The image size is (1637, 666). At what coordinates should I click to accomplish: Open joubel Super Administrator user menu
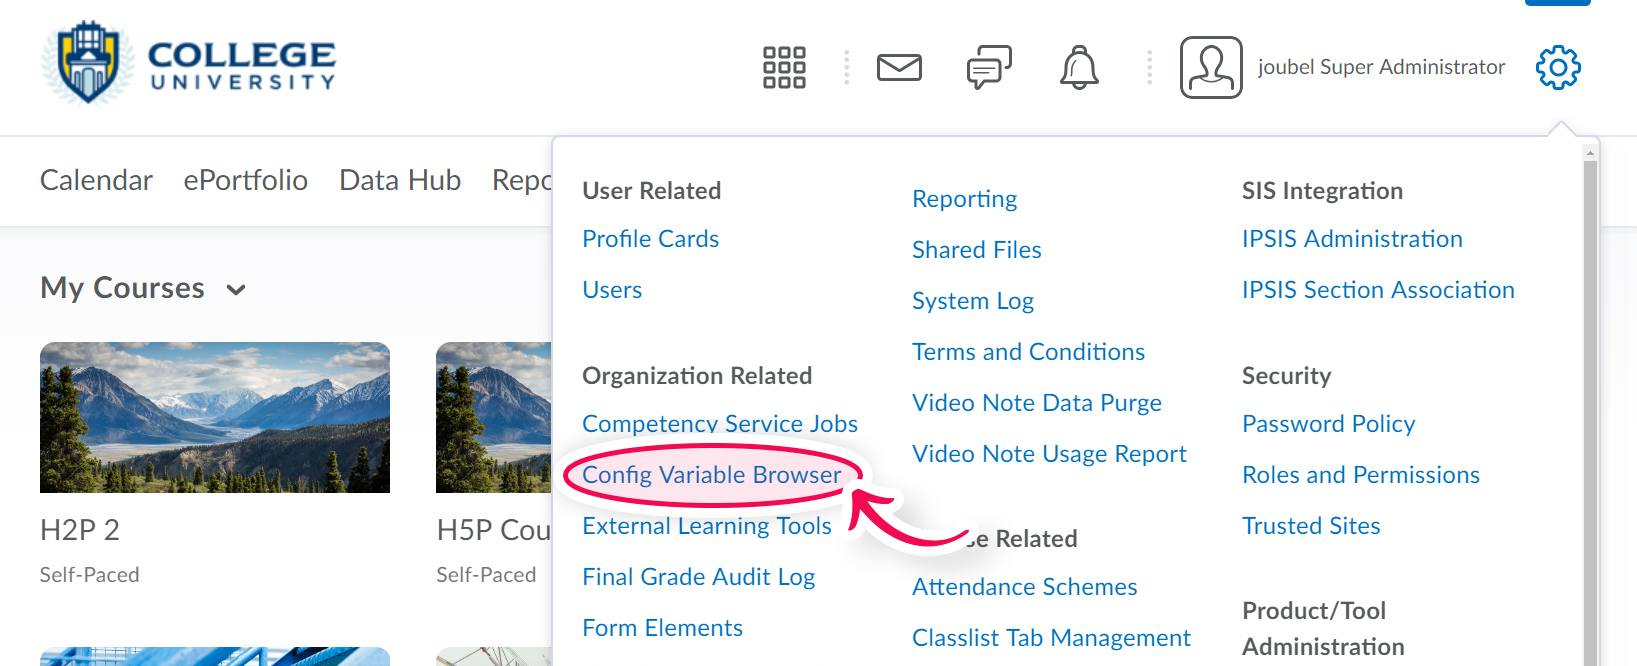pos(1381,67)
